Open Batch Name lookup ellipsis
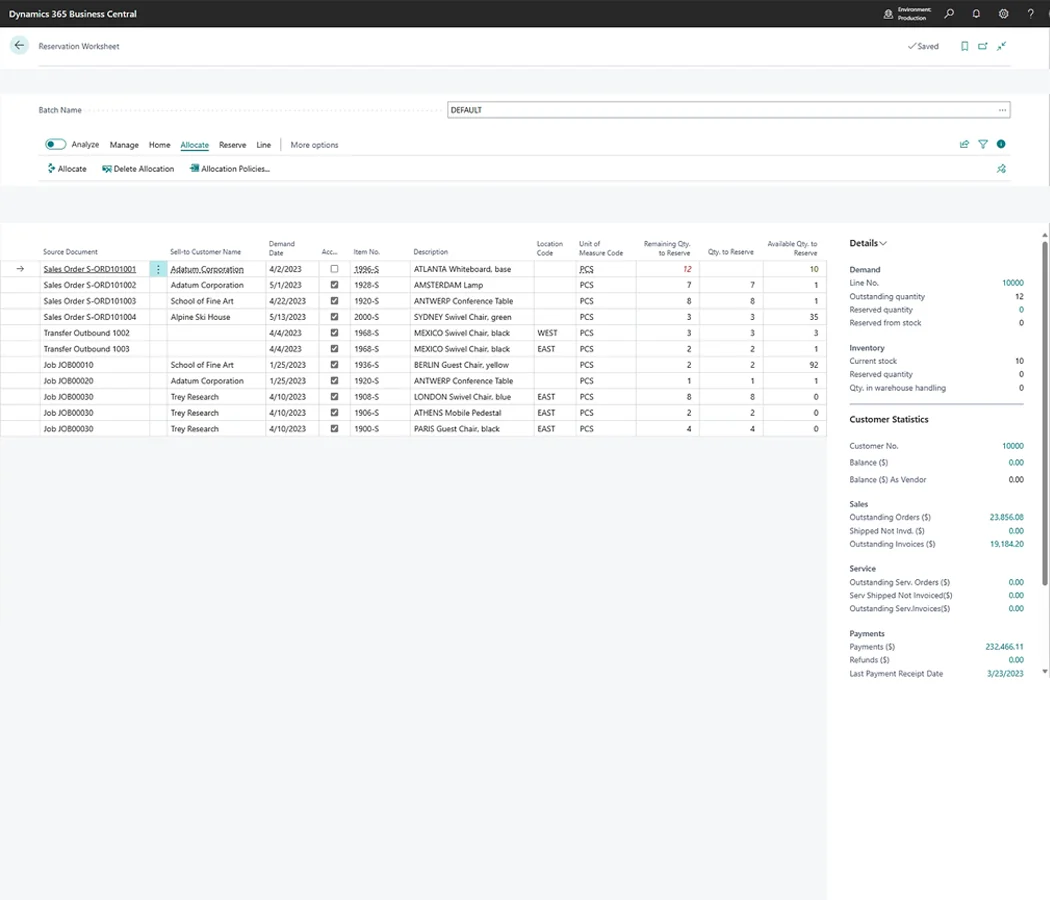Screen dimensions: 1050x900 1002,110
